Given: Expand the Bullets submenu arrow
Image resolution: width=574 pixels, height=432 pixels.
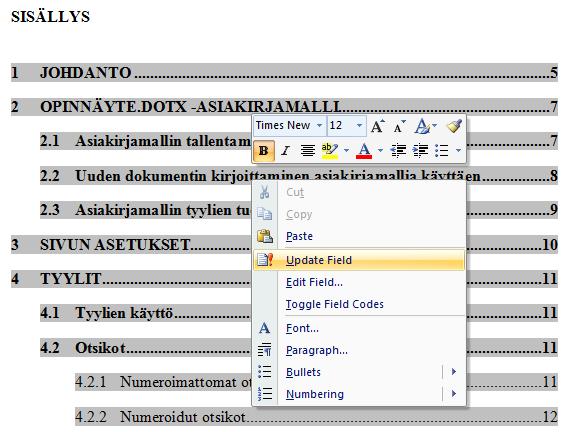Looking at the screenshot, I should tap(454, 372).
